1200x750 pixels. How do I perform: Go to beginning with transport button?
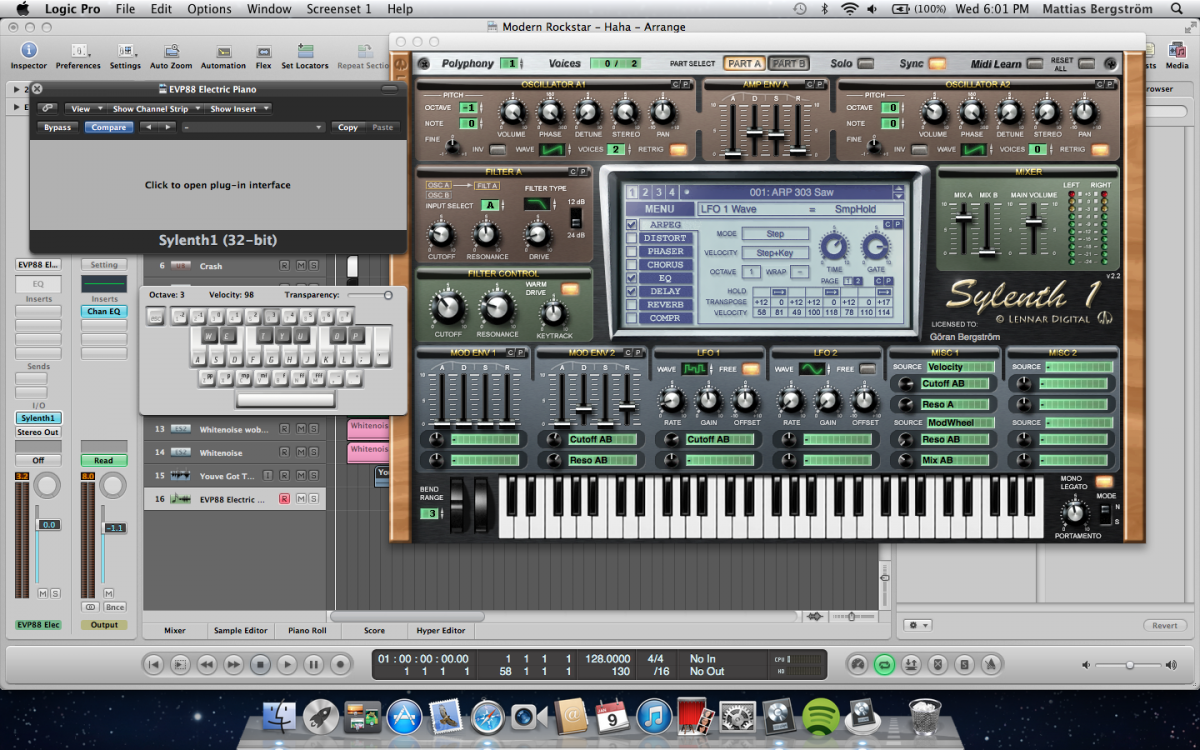tap(153, 663)
